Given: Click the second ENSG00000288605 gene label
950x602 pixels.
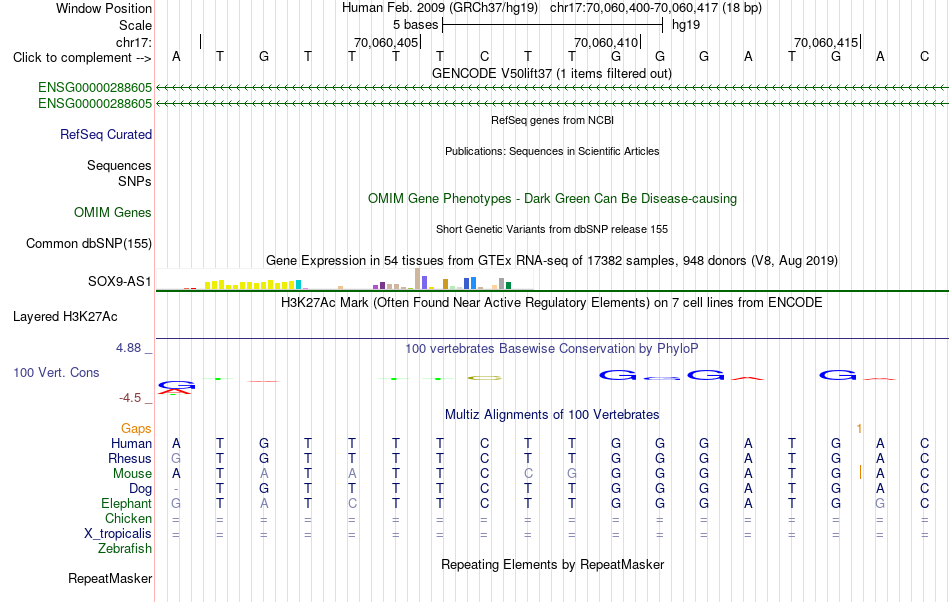Looking at the screenshot, I should pyautogui.click(x=95, y=104).
